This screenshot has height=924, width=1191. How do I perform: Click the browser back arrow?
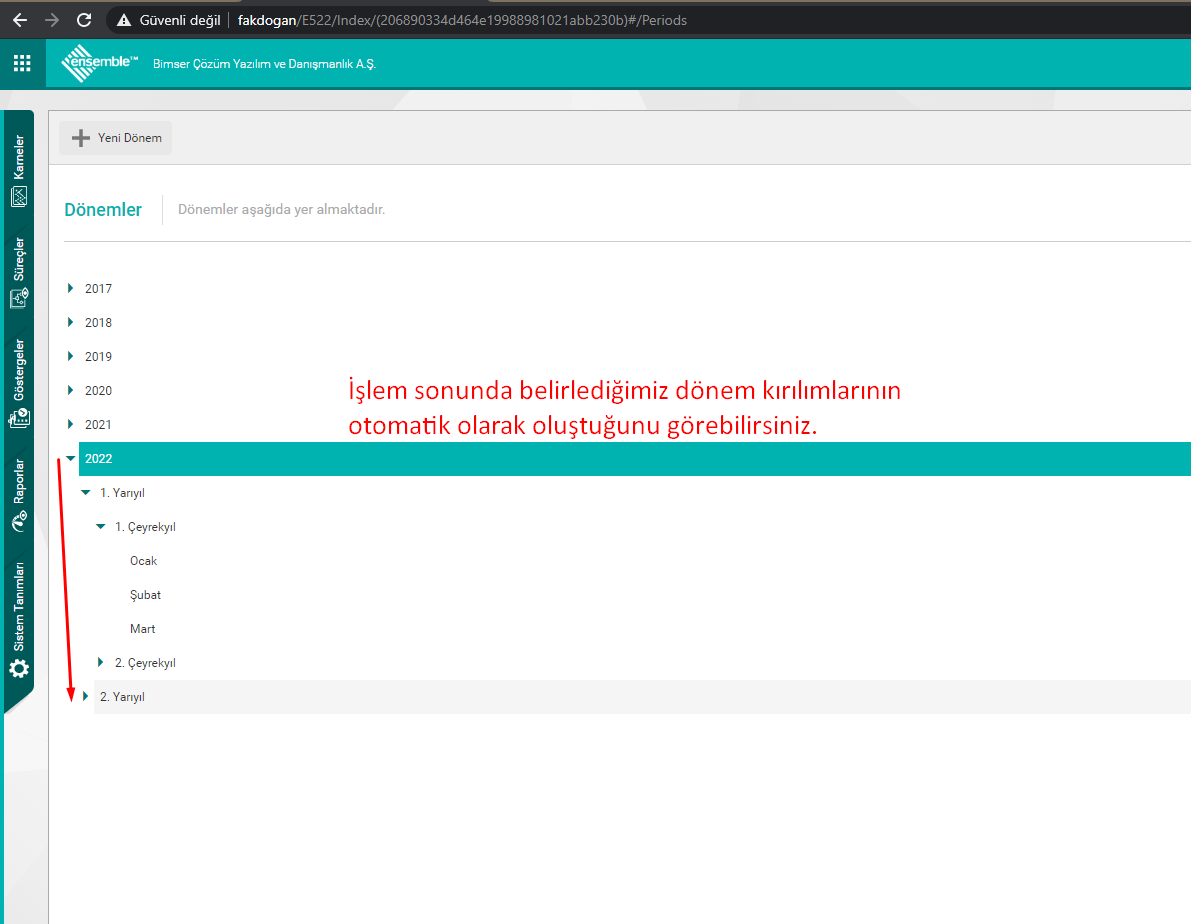tap(19, 20)
